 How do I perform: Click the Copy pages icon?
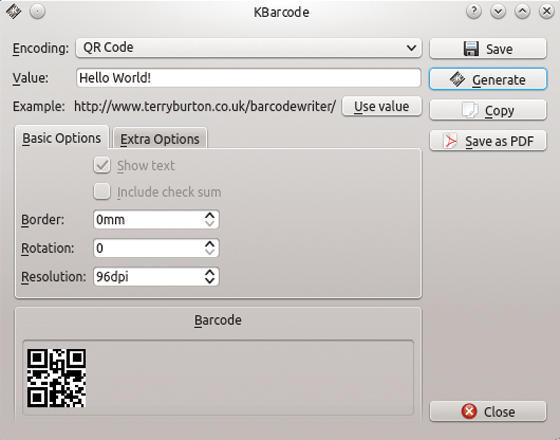click(469, 110)
